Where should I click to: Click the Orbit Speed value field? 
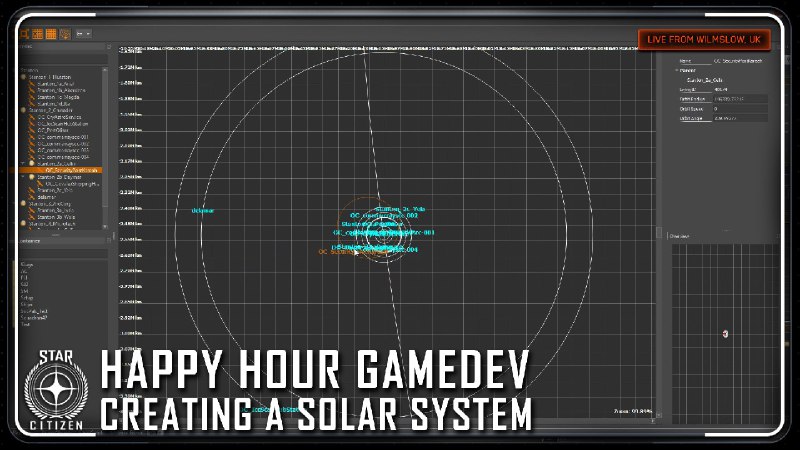coord(740,109)
